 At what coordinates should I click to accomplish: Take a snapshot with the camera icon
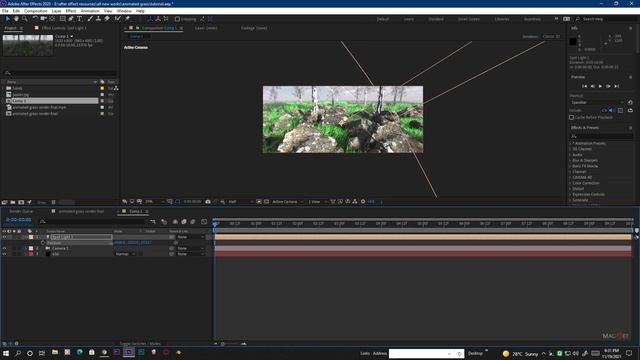click(208, 202)
